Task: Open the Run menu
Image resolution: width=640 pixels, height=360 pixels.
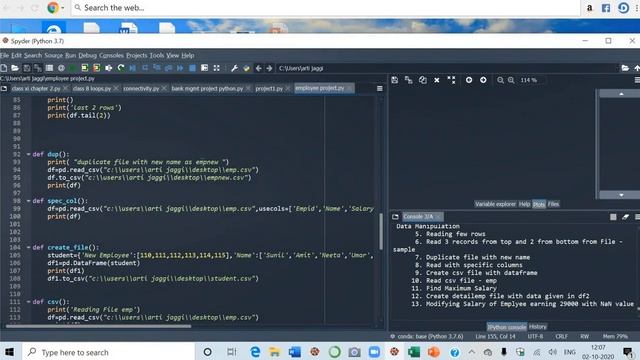Action: 71,55
